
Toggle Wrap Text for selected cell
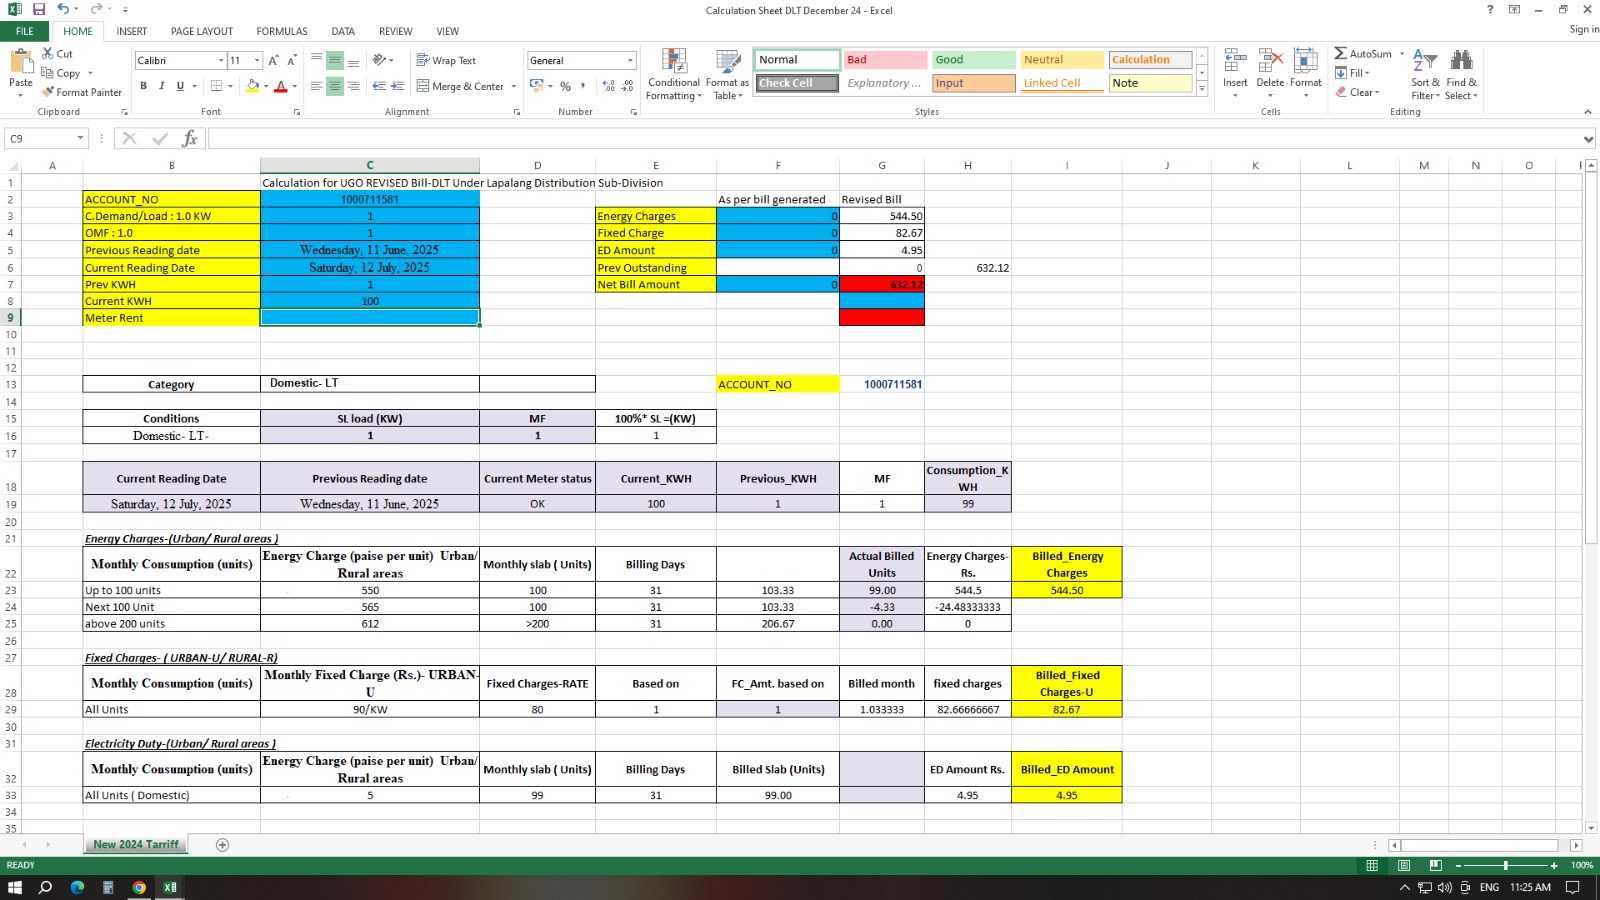pos(446,60)
